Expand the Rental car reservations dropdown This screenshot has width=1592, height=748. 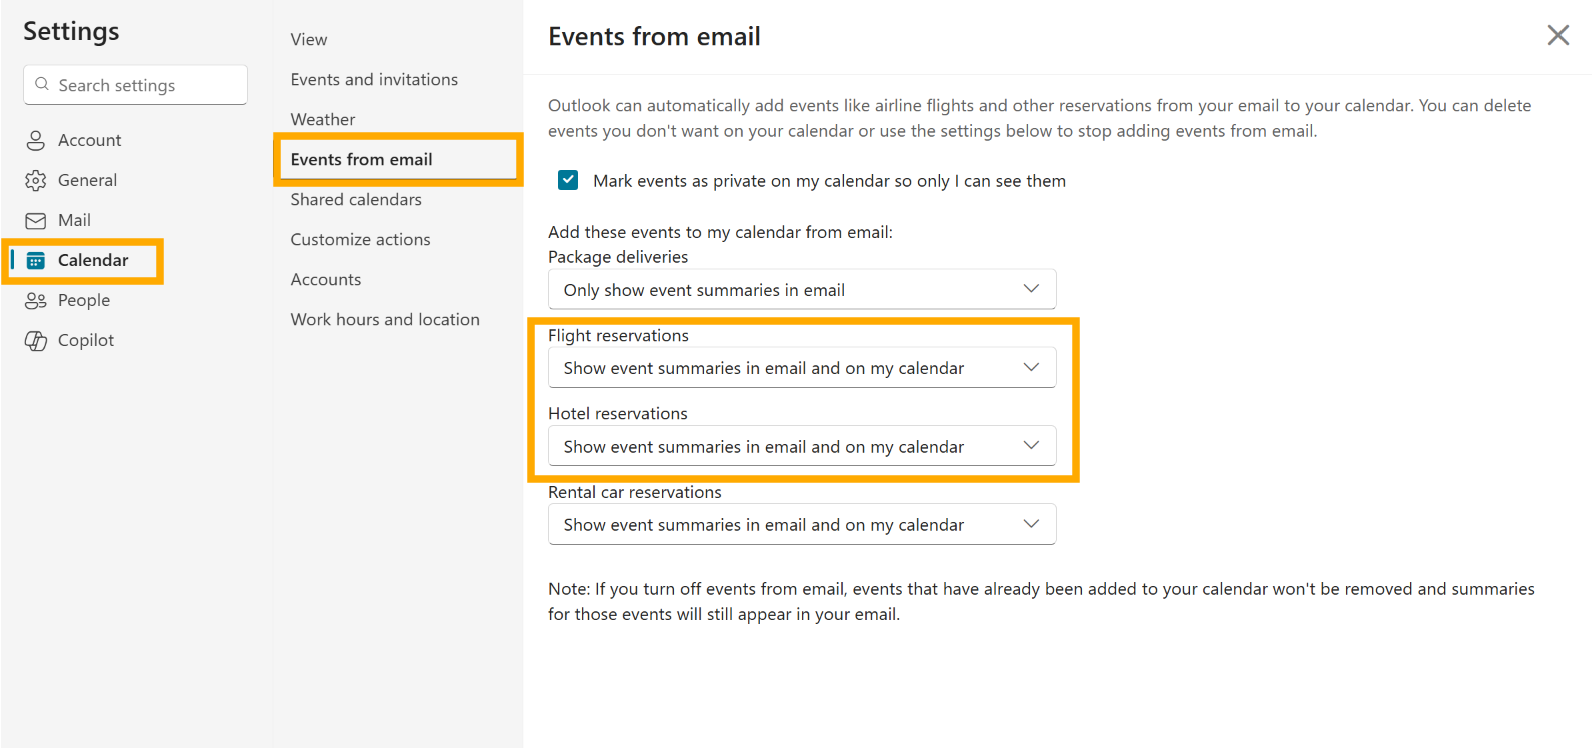[x=802, y=525]
